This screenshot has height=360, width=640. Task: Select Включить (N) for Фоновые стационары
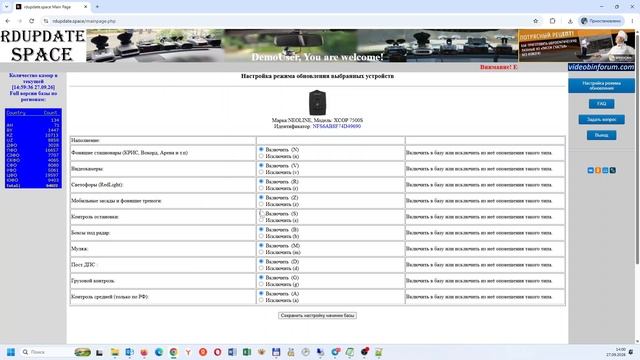(261, 149)
